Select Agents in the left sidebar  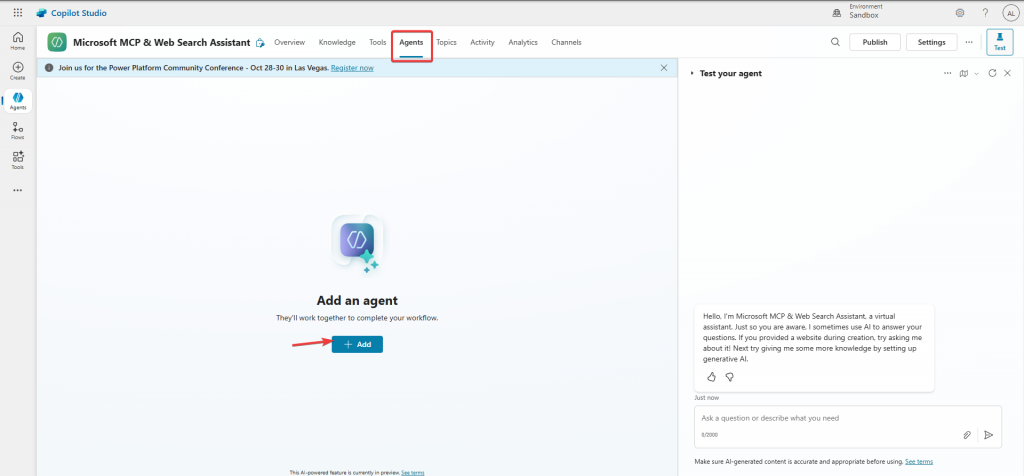[18, 101]
